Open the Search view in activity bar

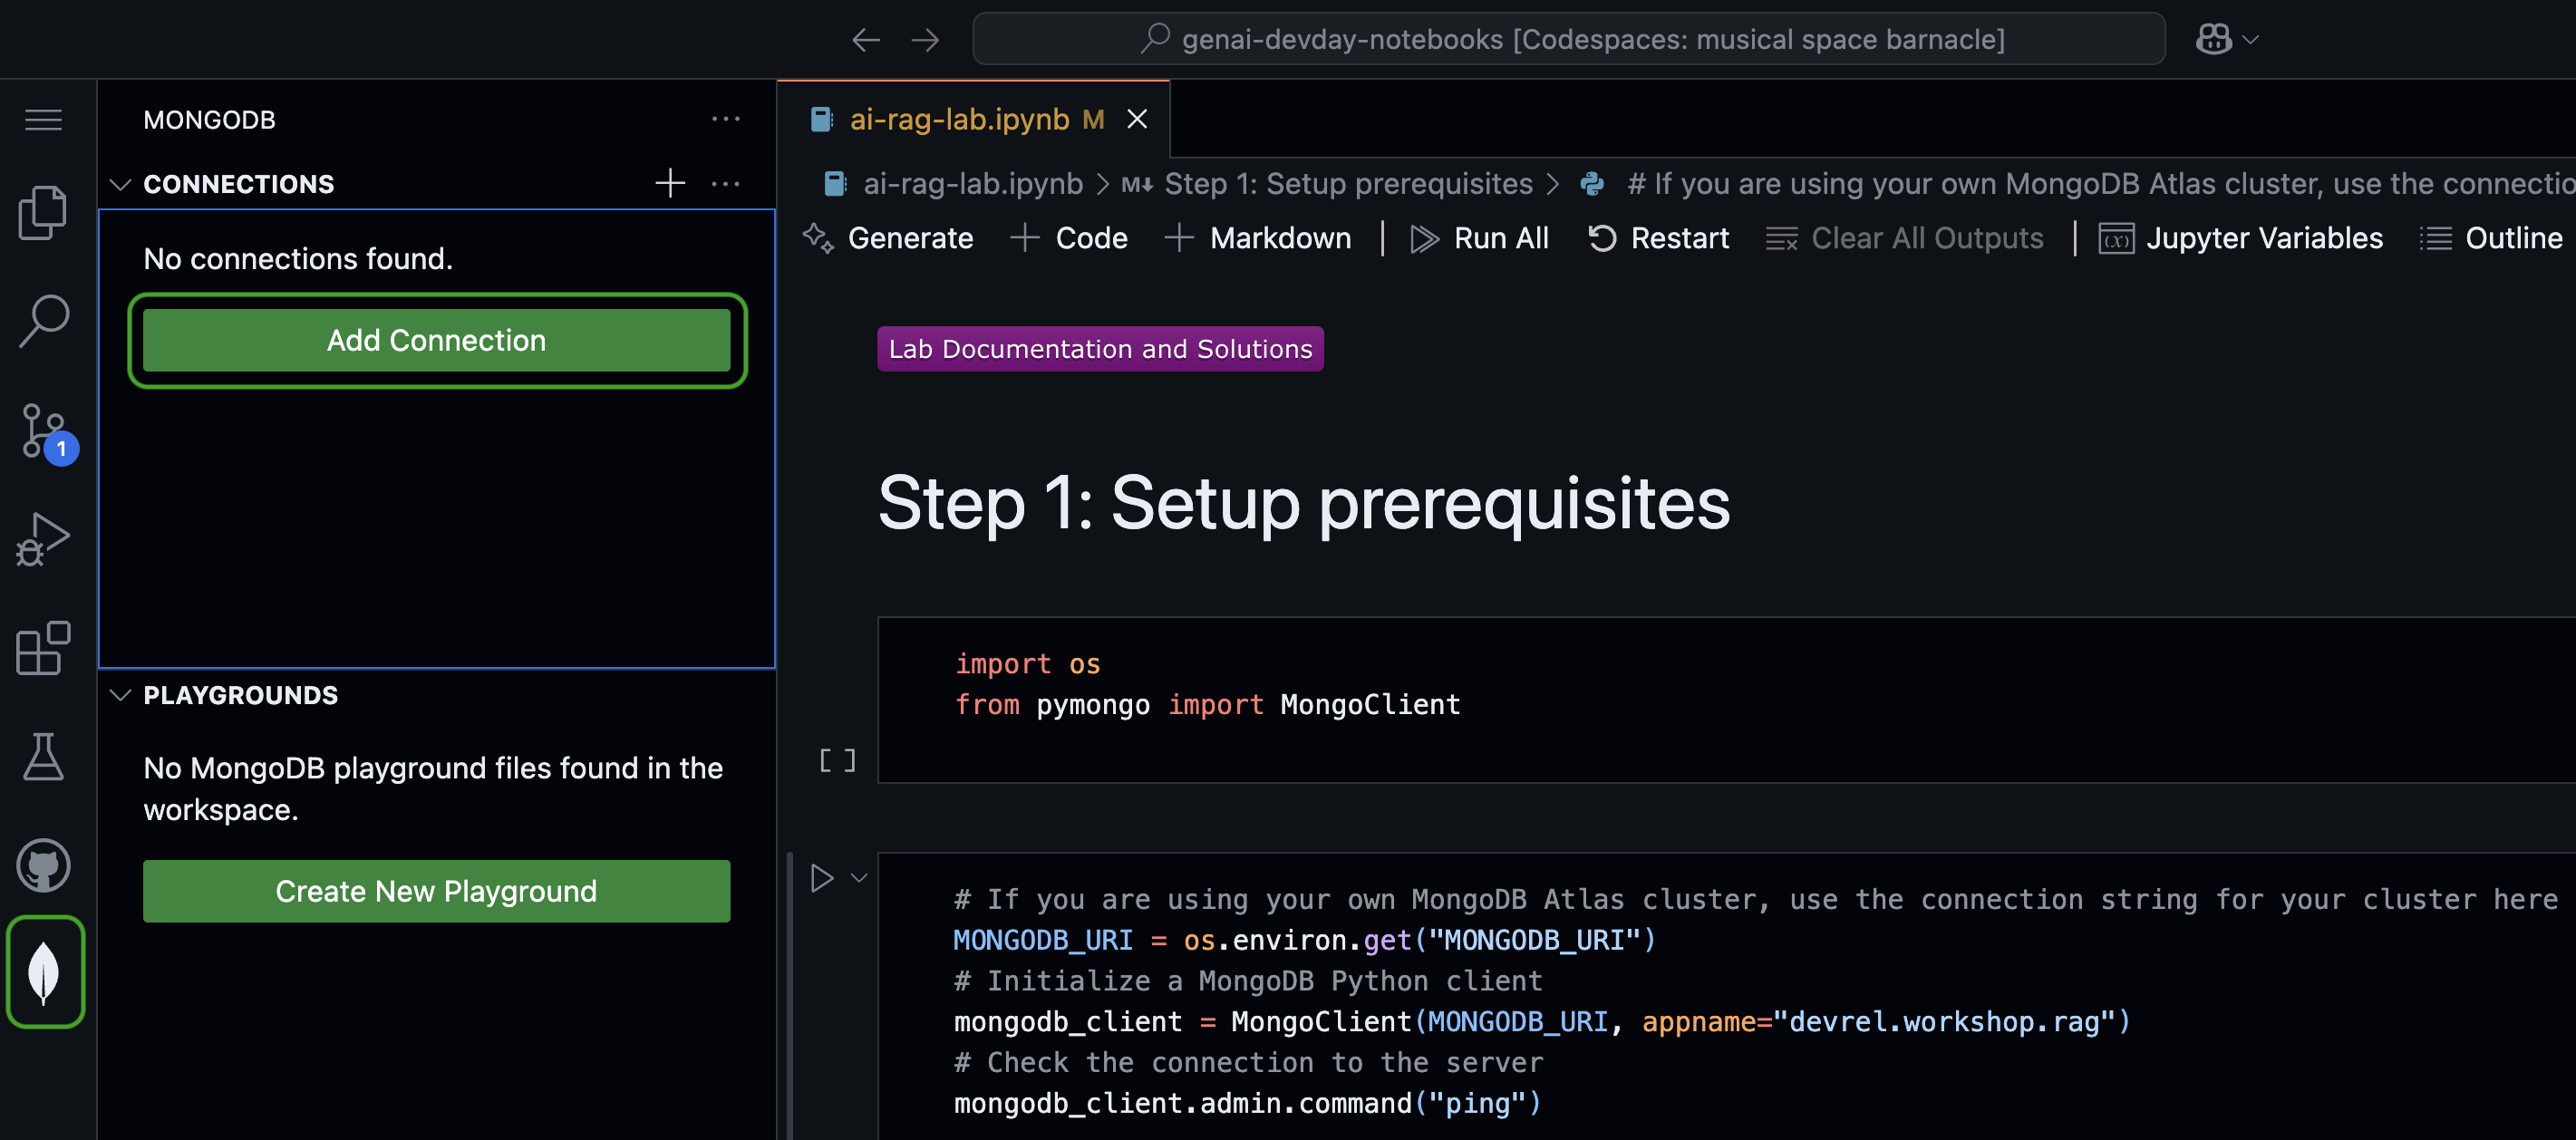43,321
